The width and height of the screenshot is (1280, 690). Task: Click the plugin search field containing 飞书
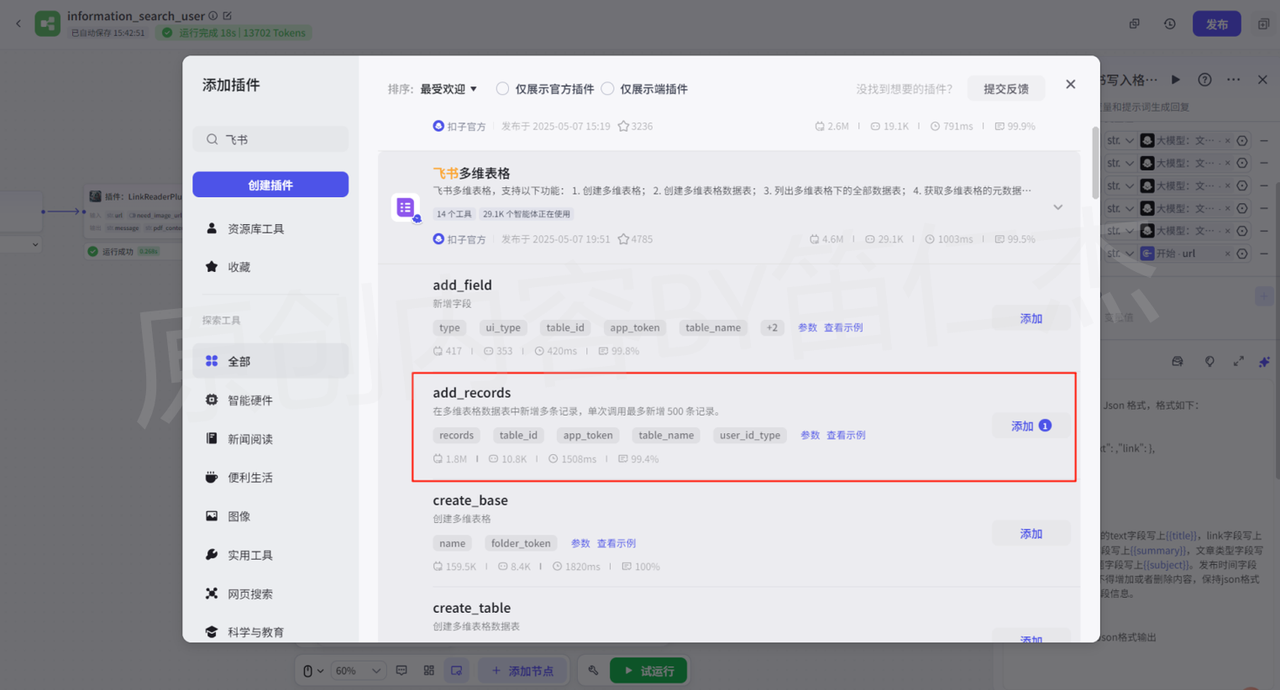(270, 140)
